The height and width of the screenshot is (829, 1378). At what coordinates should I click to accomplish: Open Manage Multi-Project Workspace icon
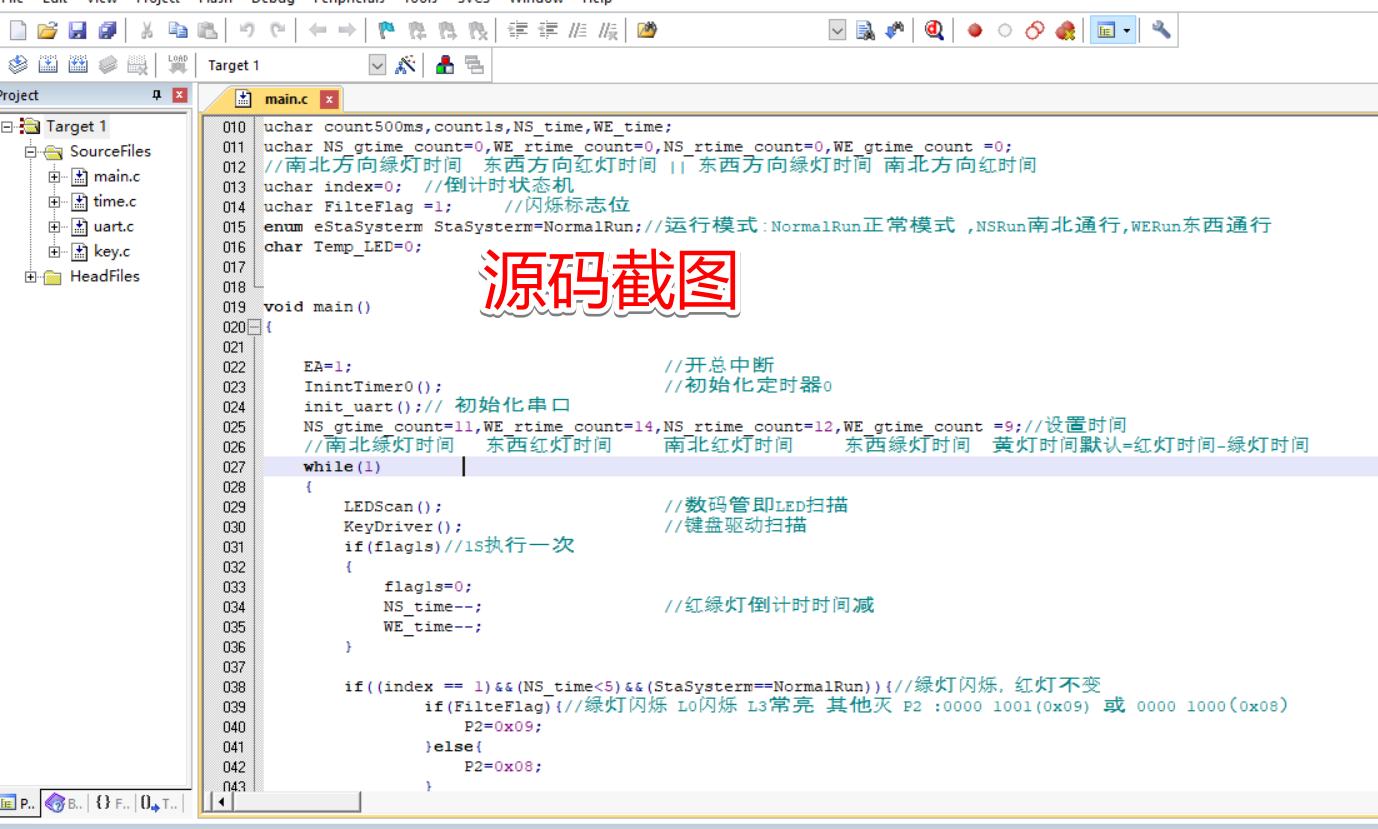coord(474,65)
